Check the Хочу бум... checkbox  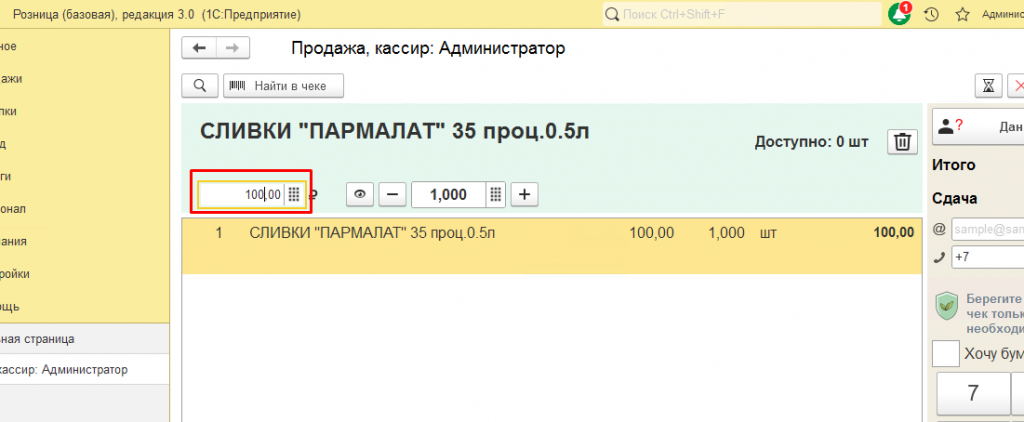(x=945, y=353)
